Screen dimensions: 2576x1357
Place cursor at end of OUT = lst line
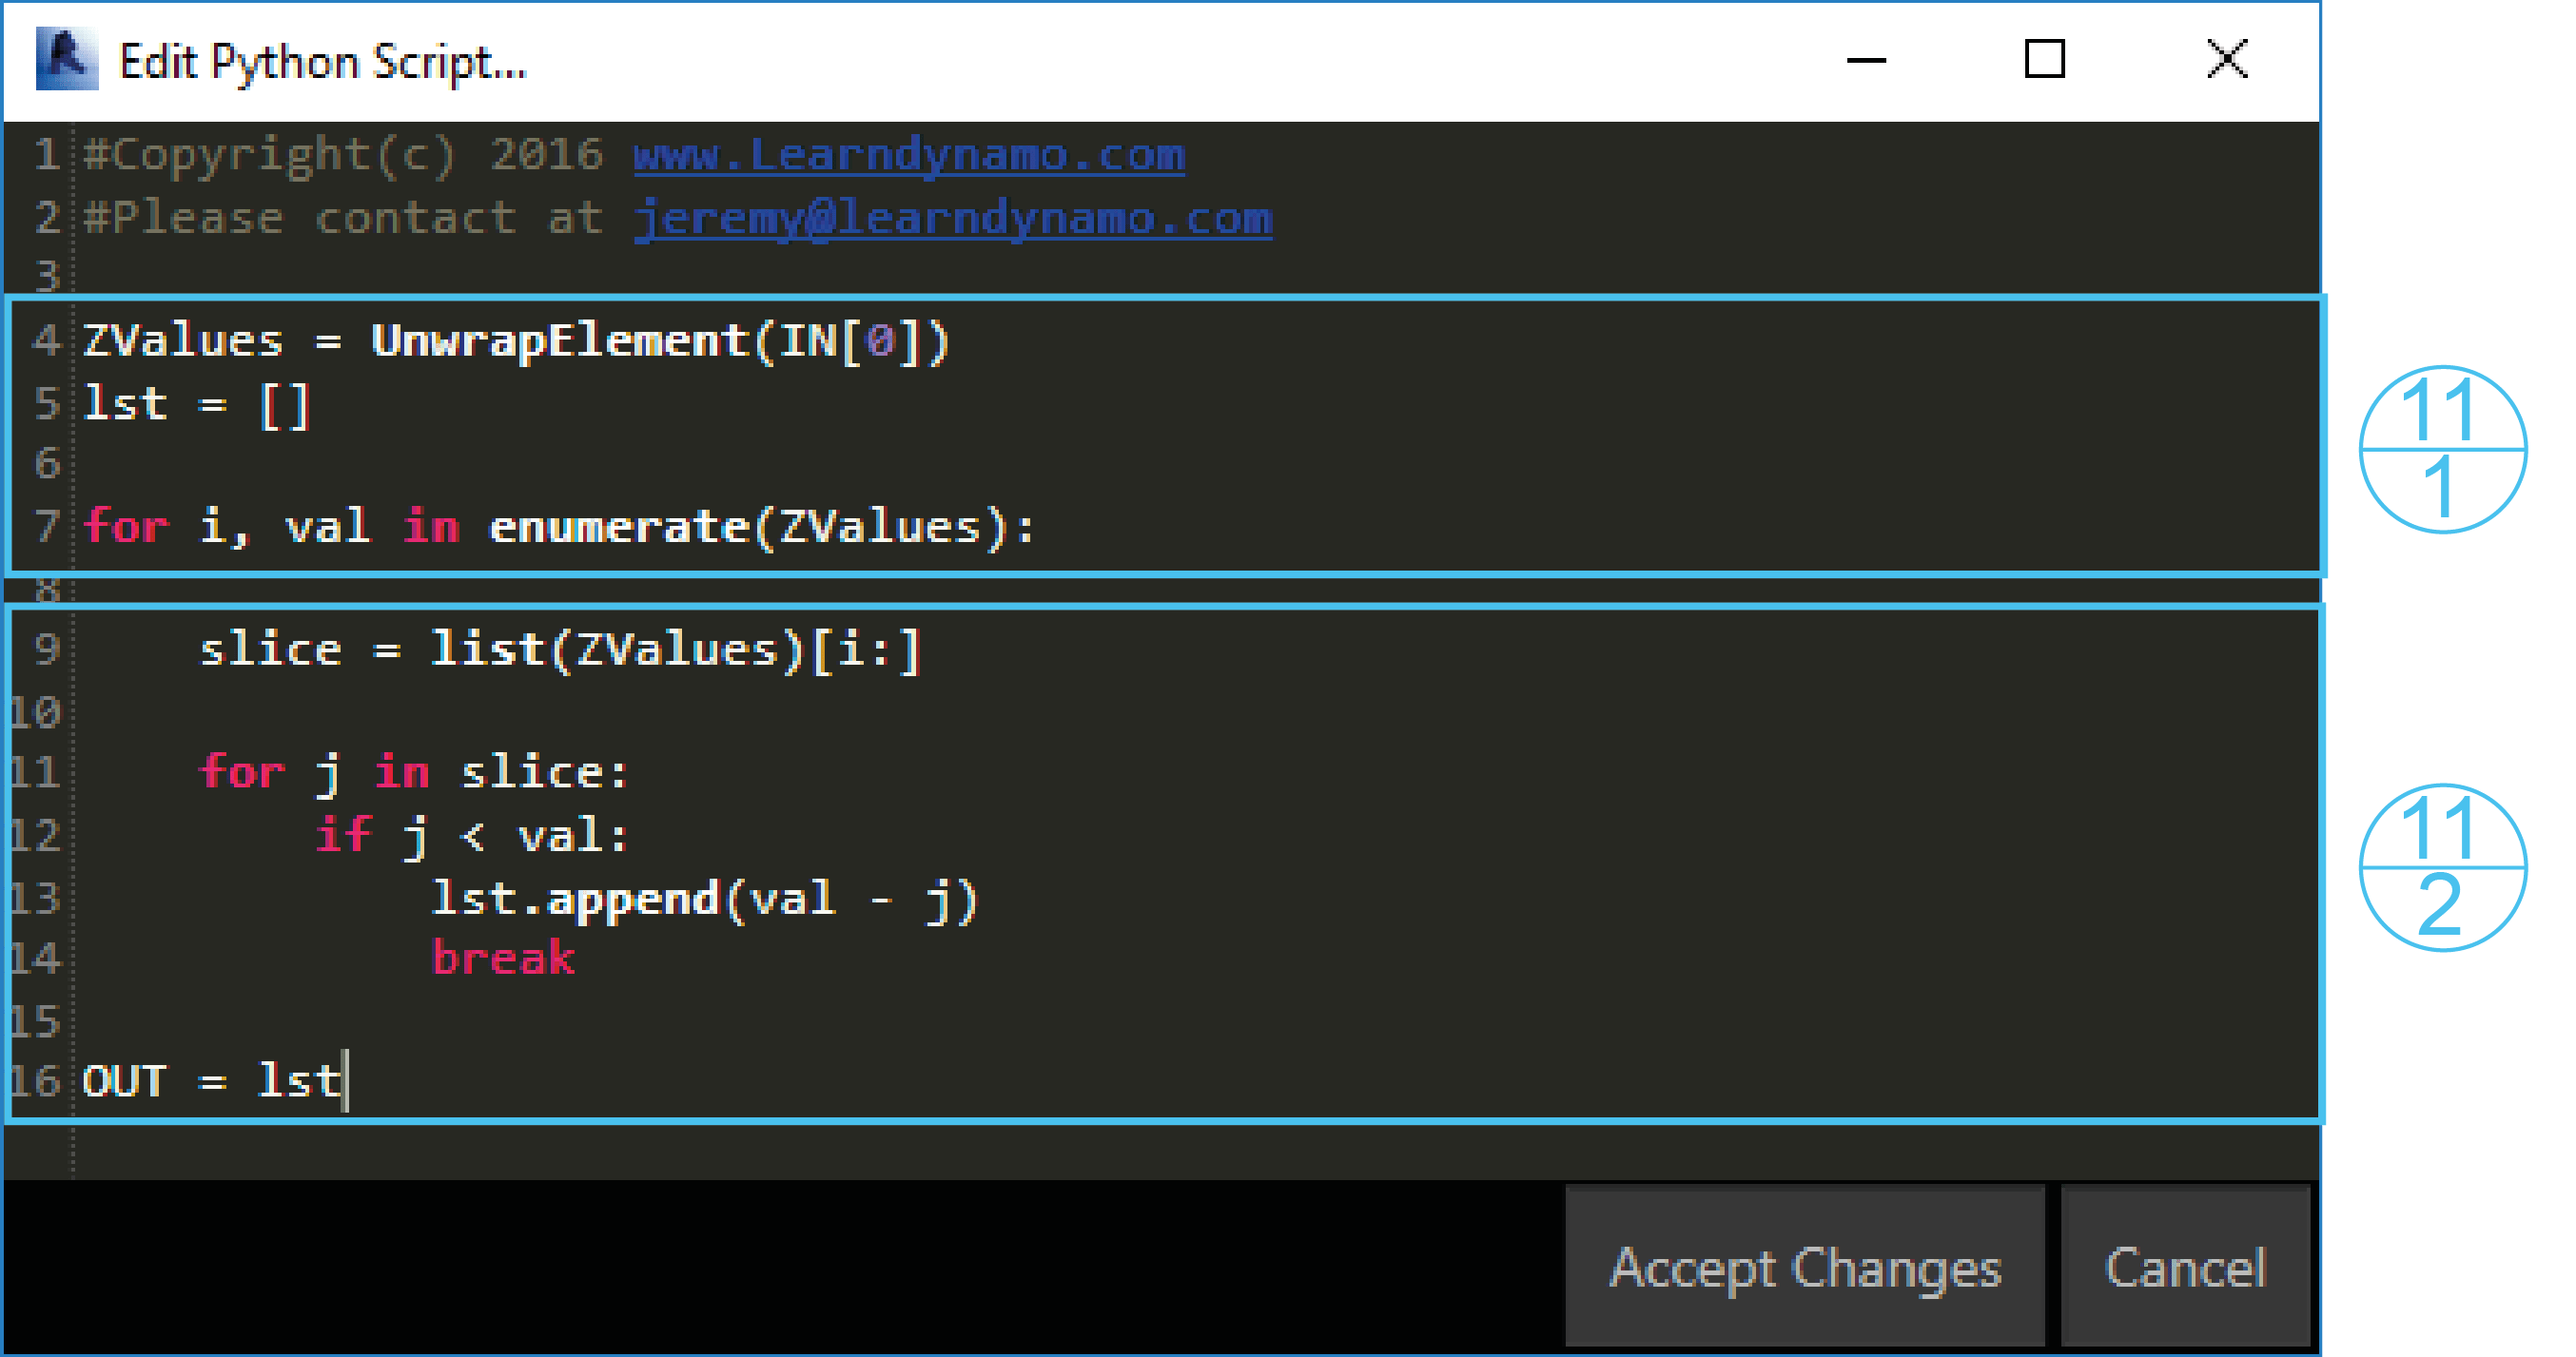[344, 1081]
